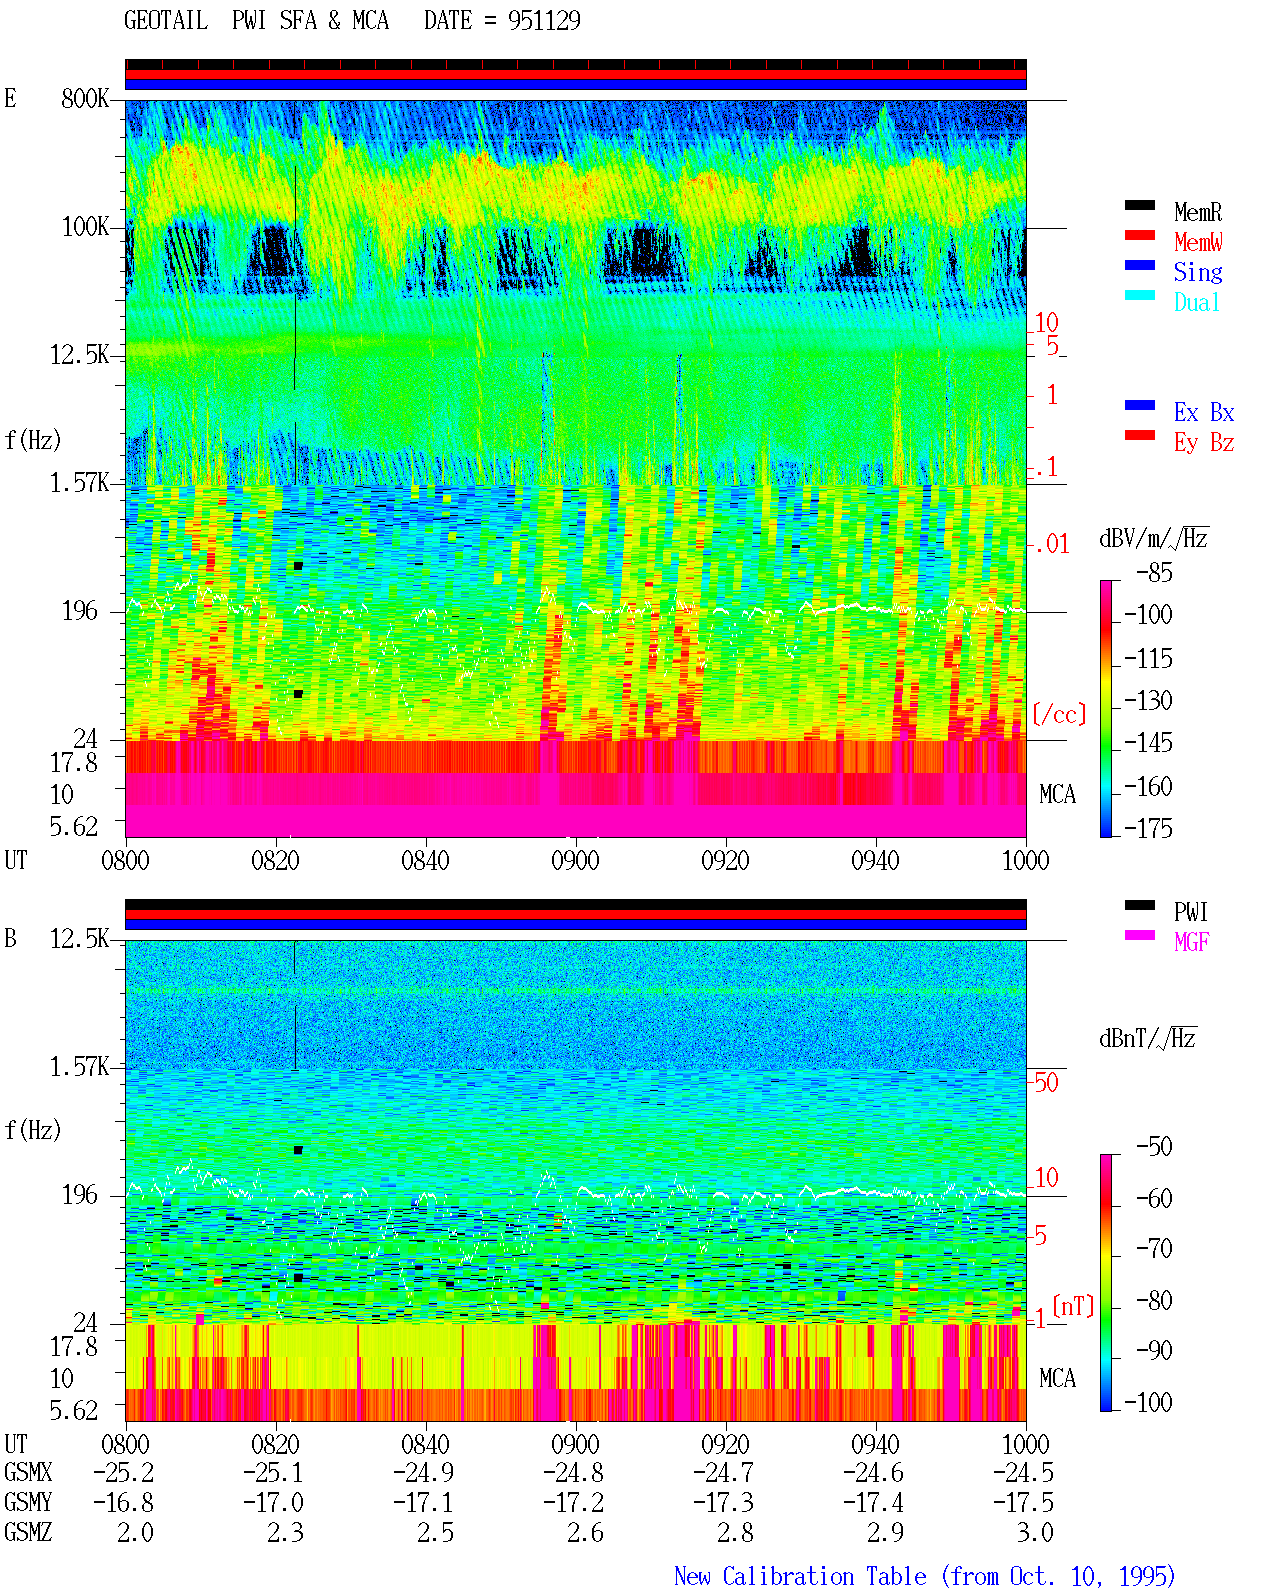Viewport: 1280px width, 1593px height.
Task: Click the dBnT color scale bar
Action: click(1106, 1283)
